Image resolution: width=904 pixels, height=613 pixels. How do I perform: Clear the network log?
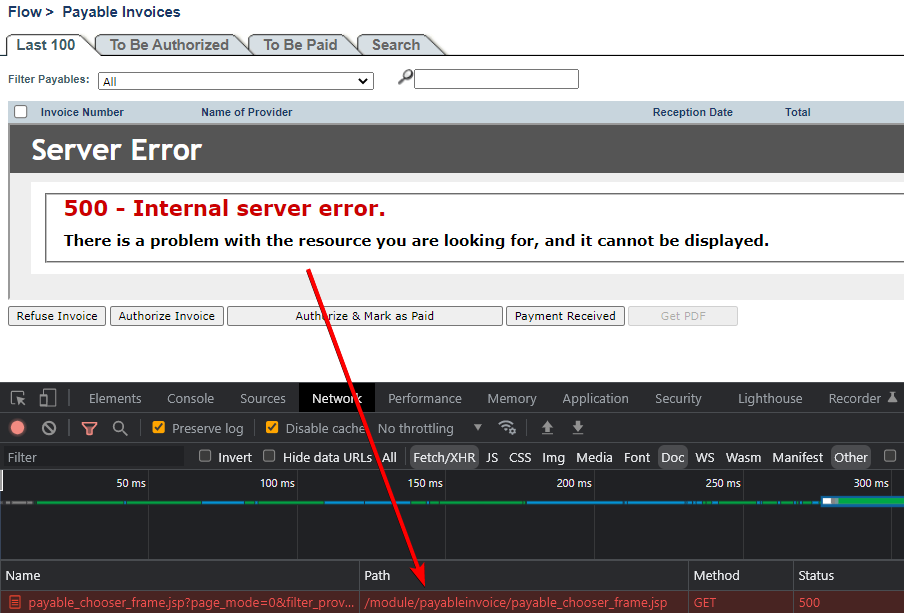coord(49,428)
